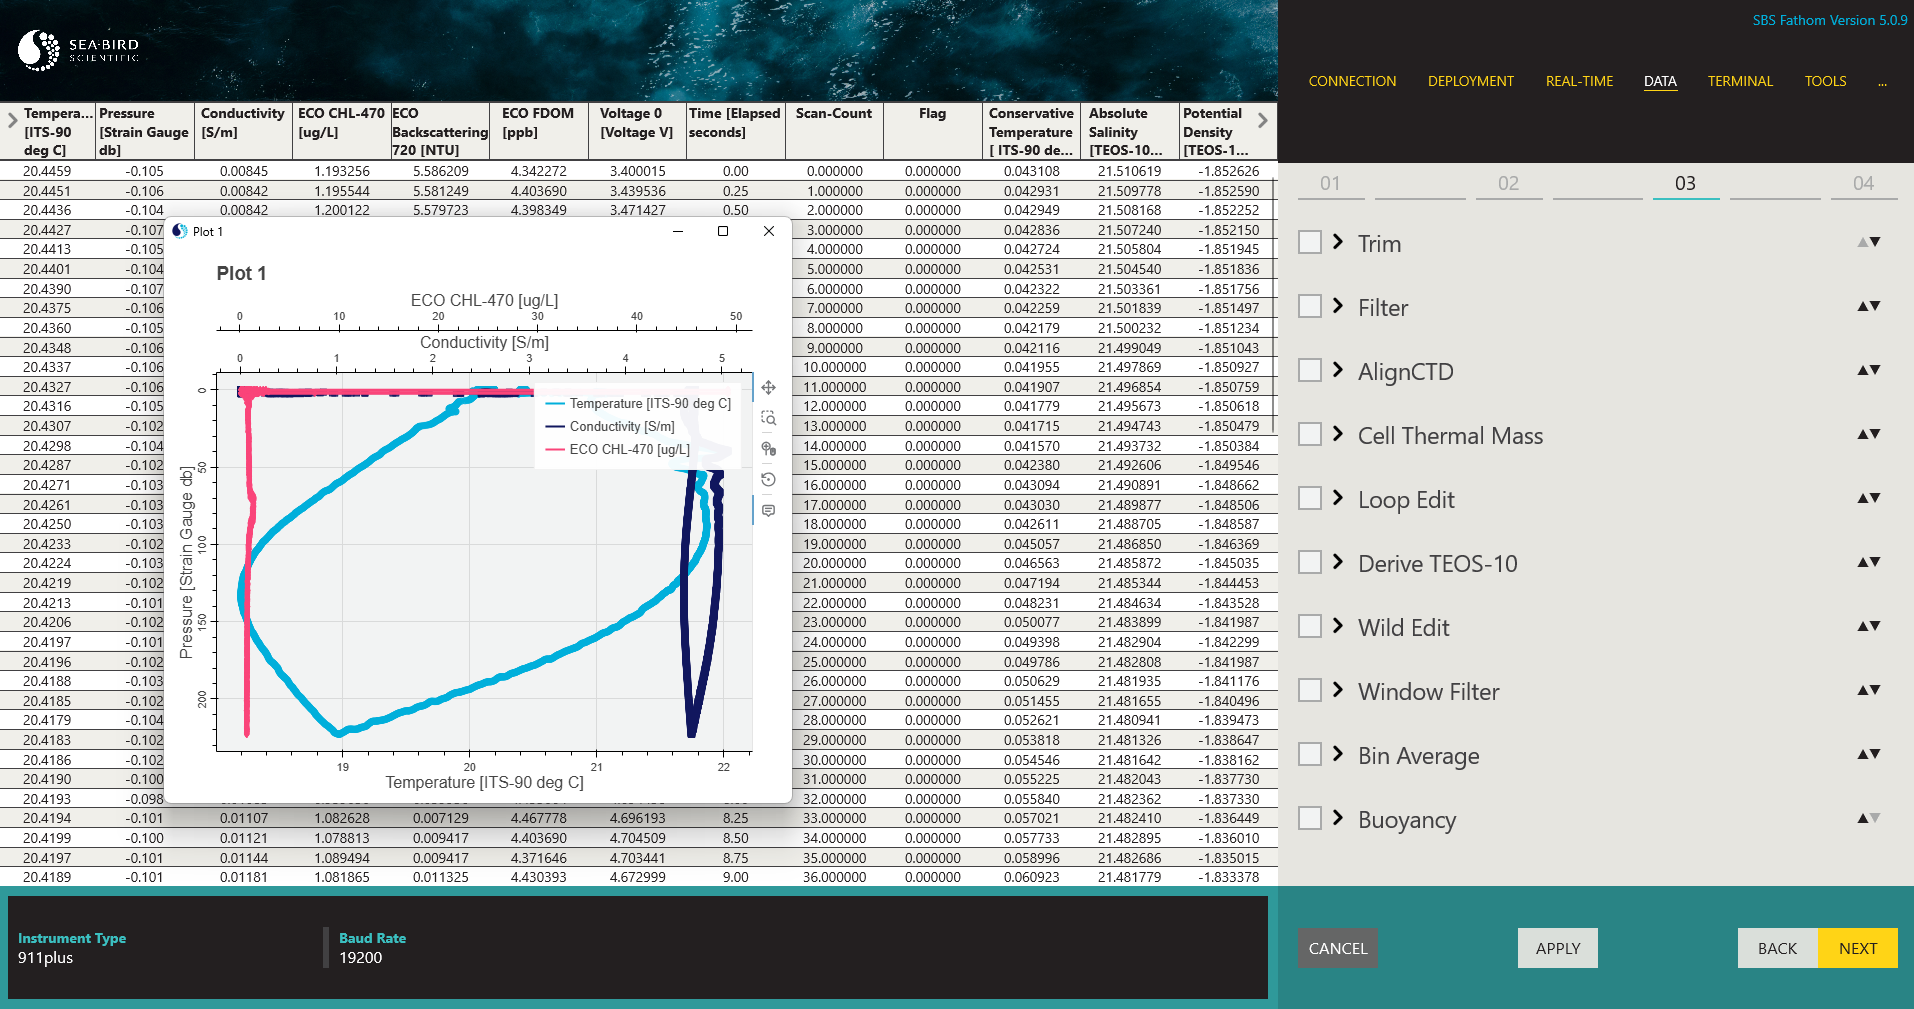Click the Sea-Bird Scientific logo

(x=79, y=50)
